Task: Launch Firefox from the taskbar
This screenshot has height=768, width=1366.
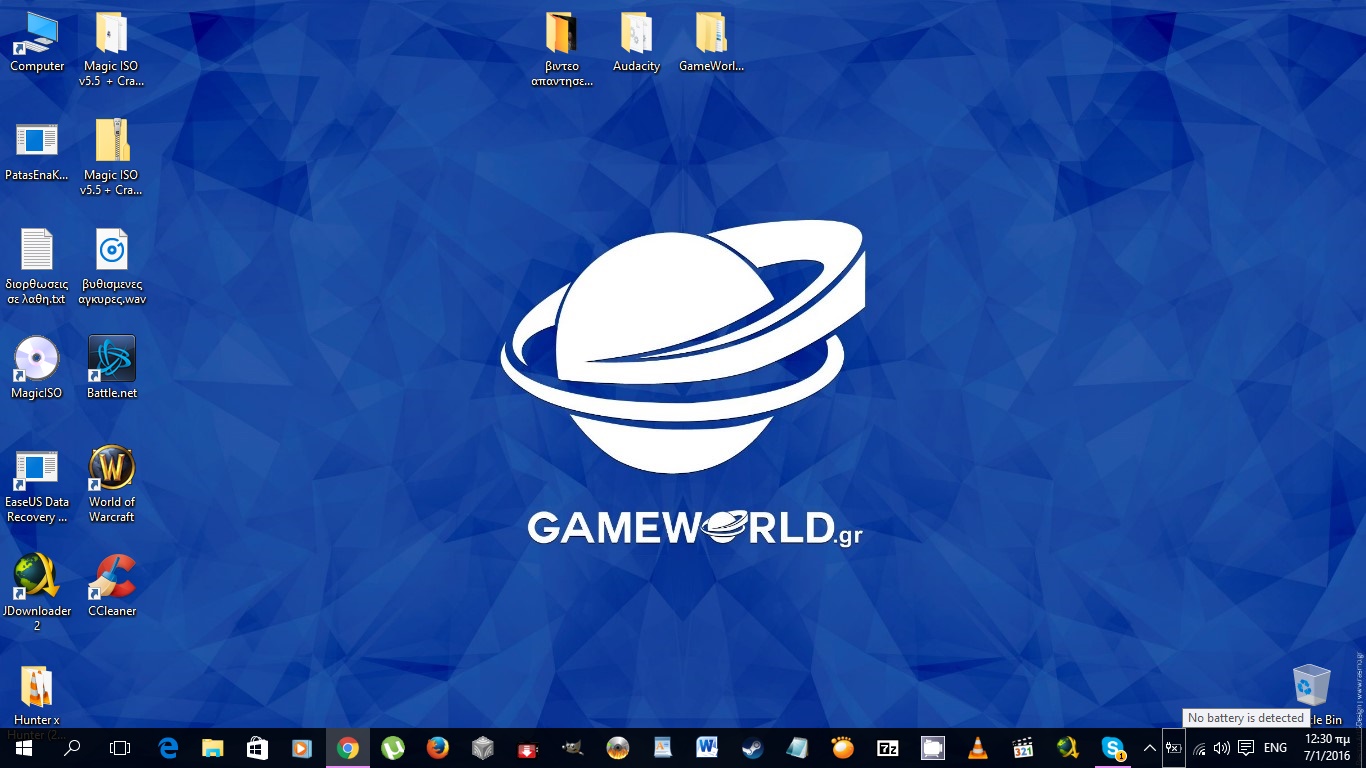Action: point(437,748)
